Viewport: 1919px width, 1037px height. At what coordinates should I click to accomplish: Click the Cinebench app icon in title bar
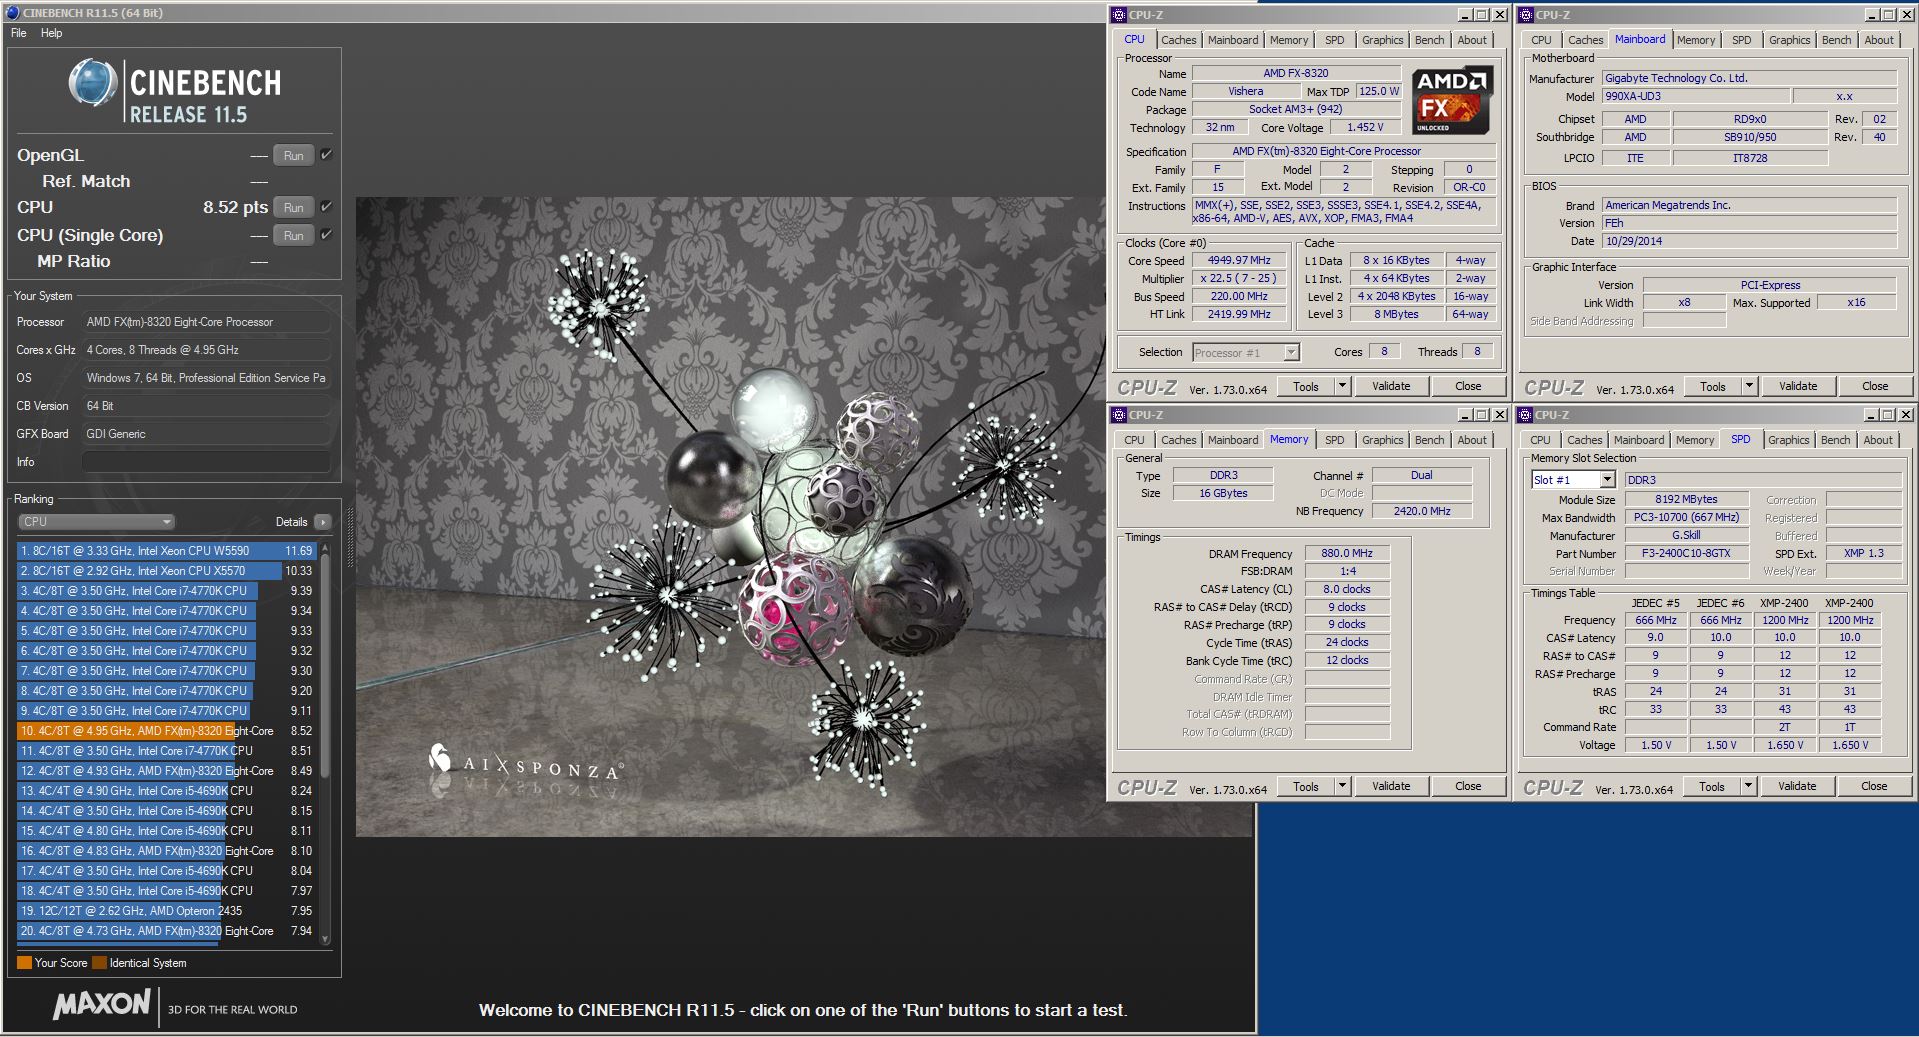click(x=12, y=12)
